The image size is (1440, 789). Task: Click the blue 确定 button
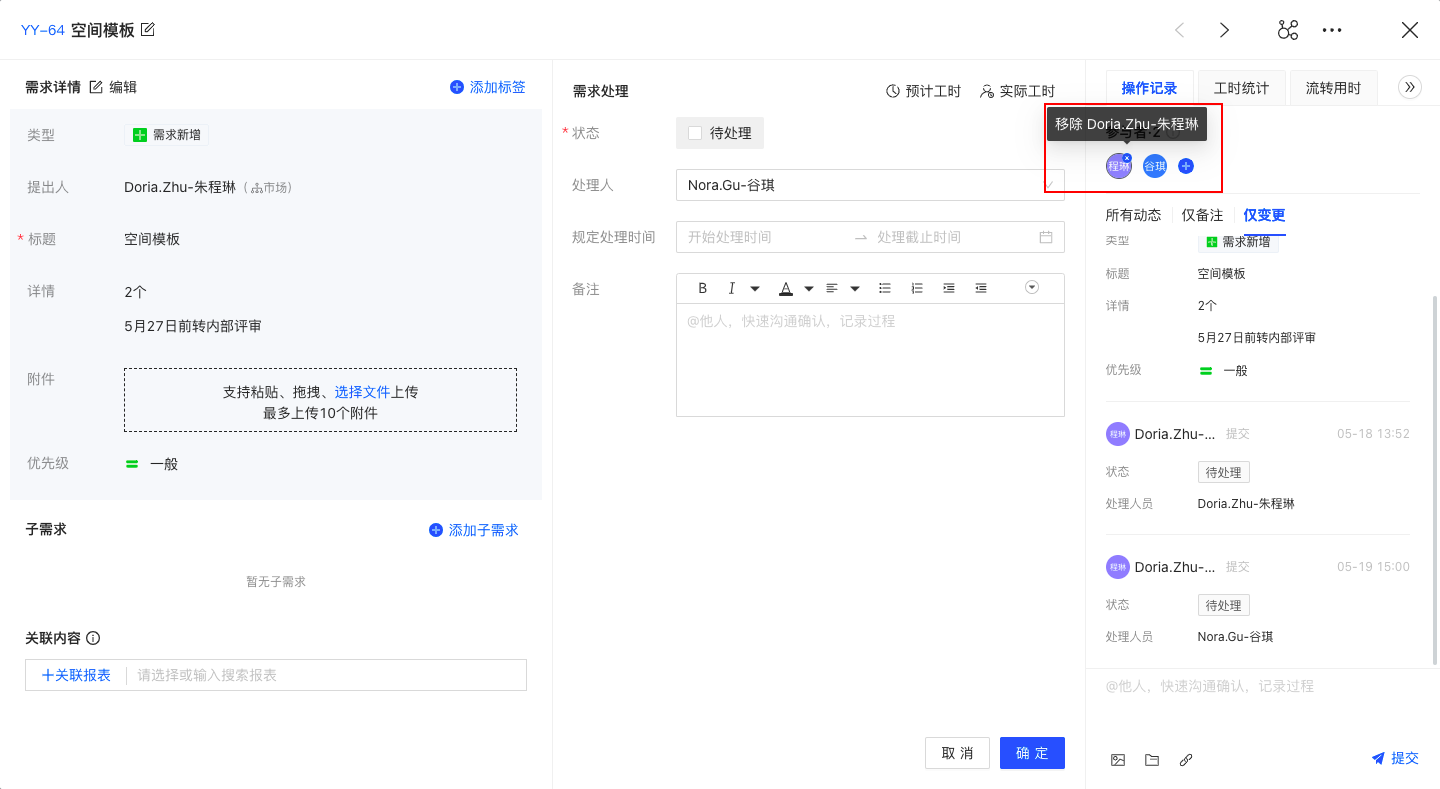point(1032,753)
